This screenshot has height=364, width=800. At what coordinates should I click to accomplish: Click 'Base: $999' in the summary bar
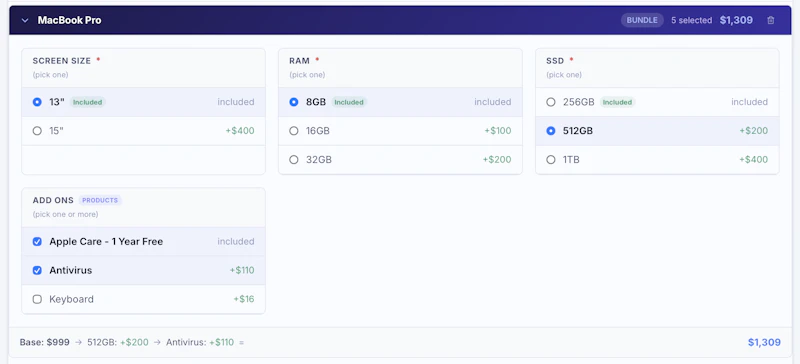pyautogui.click(x=45, y=342)
